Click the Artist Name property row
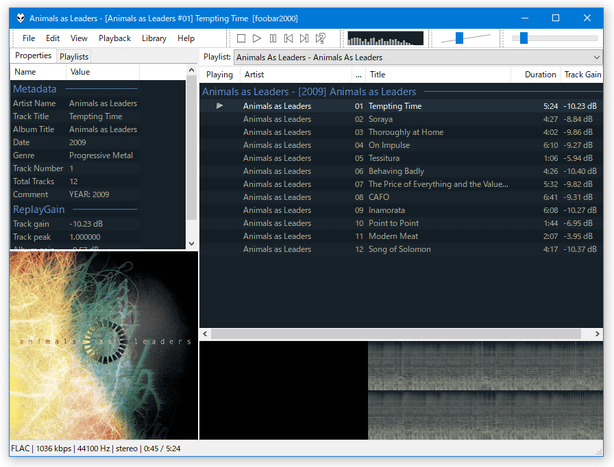The width and height of the screenshot is (614, 467). point(75,103)
